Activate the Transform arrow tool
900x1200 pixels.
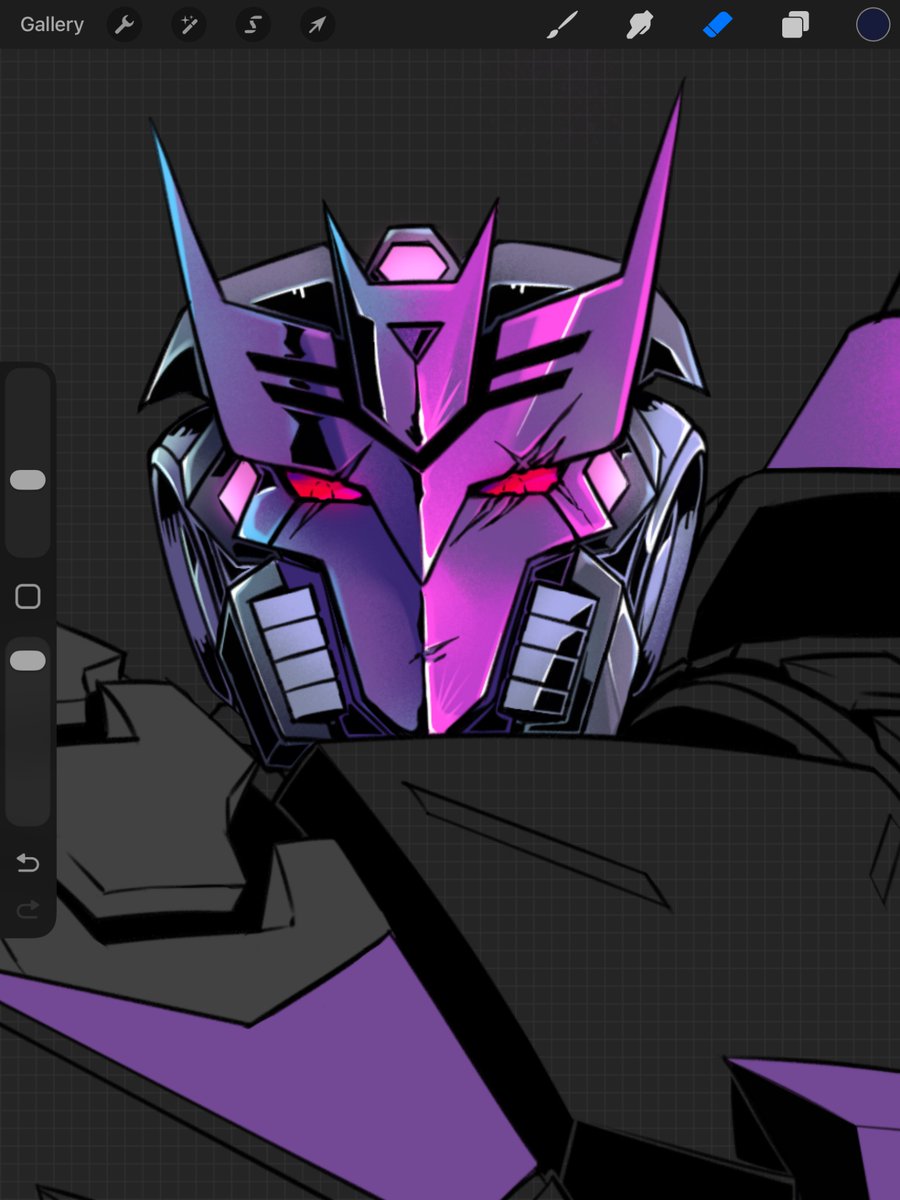pyautogui.click(x=316, y=25)
